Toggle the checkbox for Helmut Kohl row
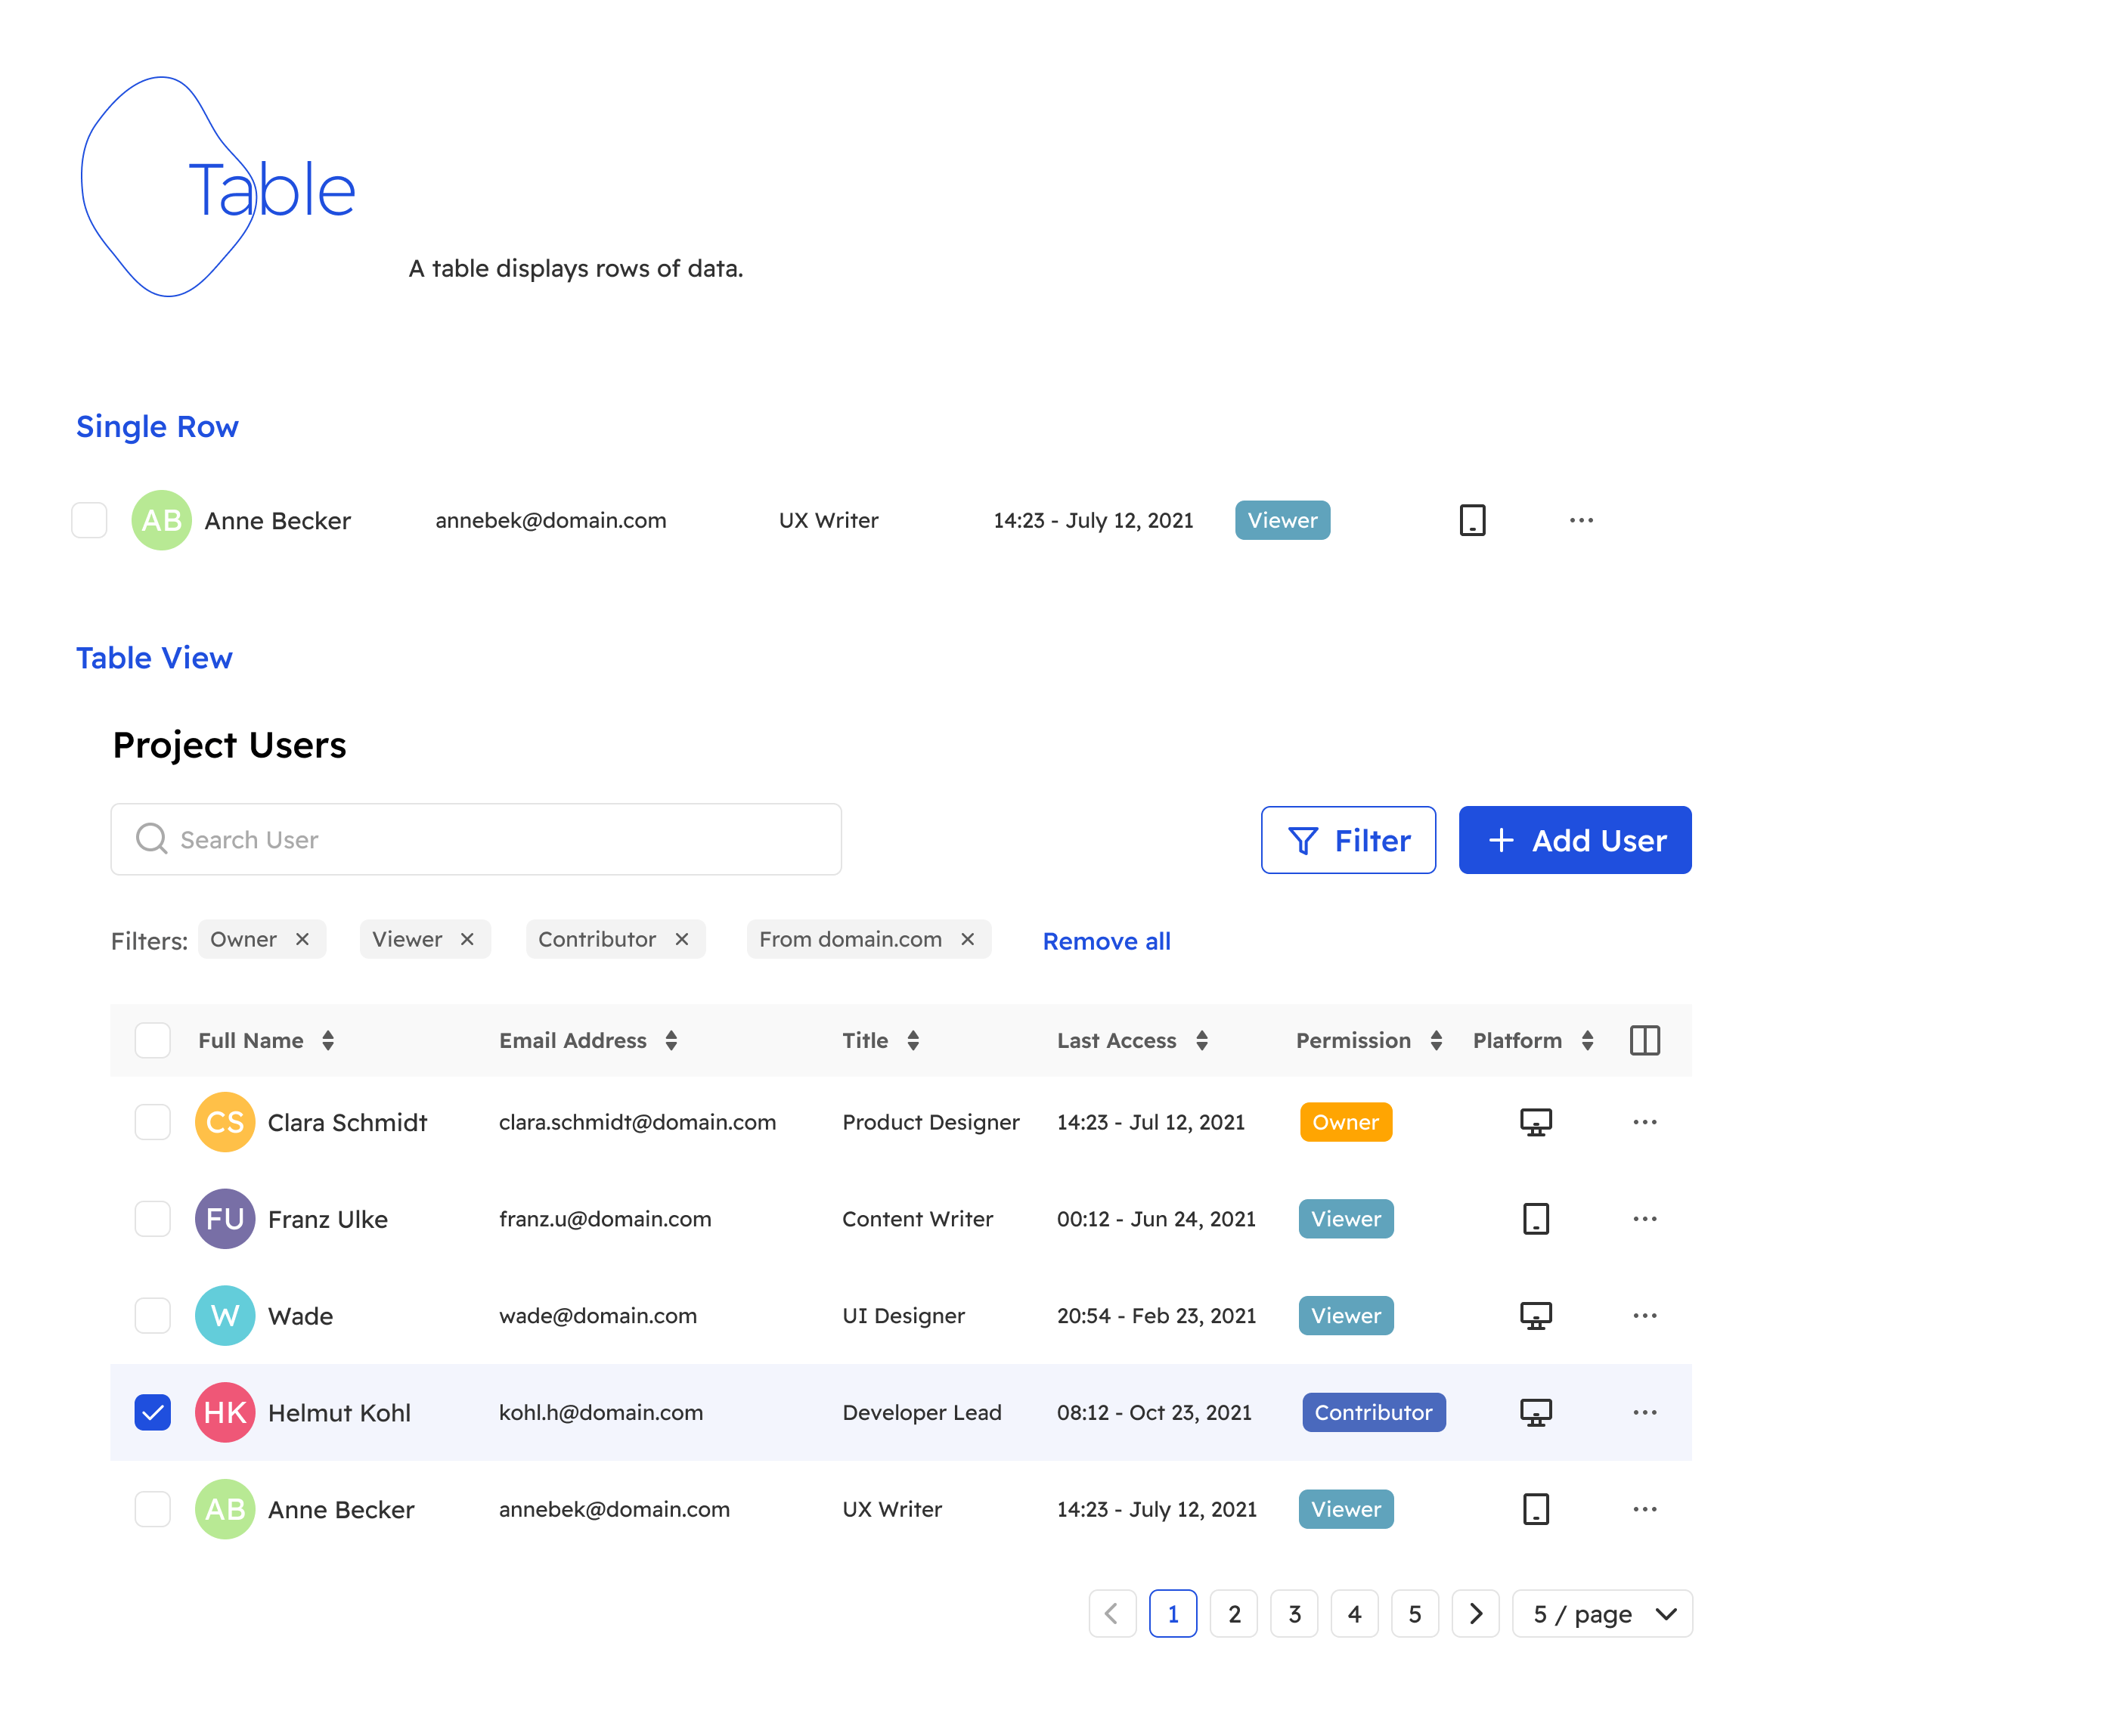Screen dimensions: 2117x1736 click(151, 1412)
